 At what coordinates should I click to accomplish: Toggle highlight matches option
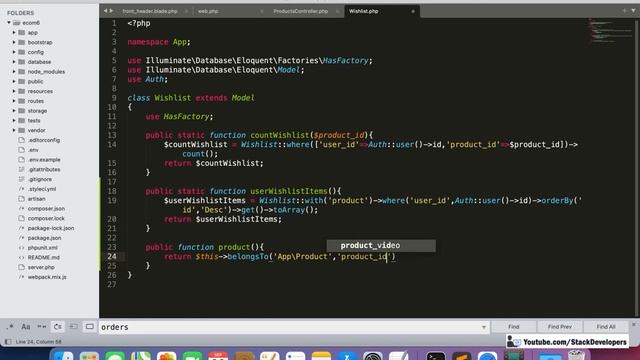pos(89,327)
